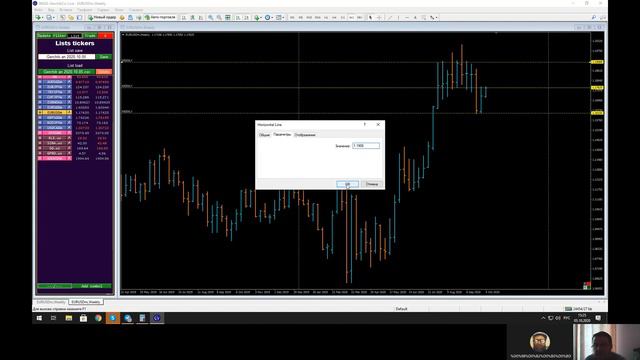
Task: Open the Сервис menu
Action: (103, 9)
